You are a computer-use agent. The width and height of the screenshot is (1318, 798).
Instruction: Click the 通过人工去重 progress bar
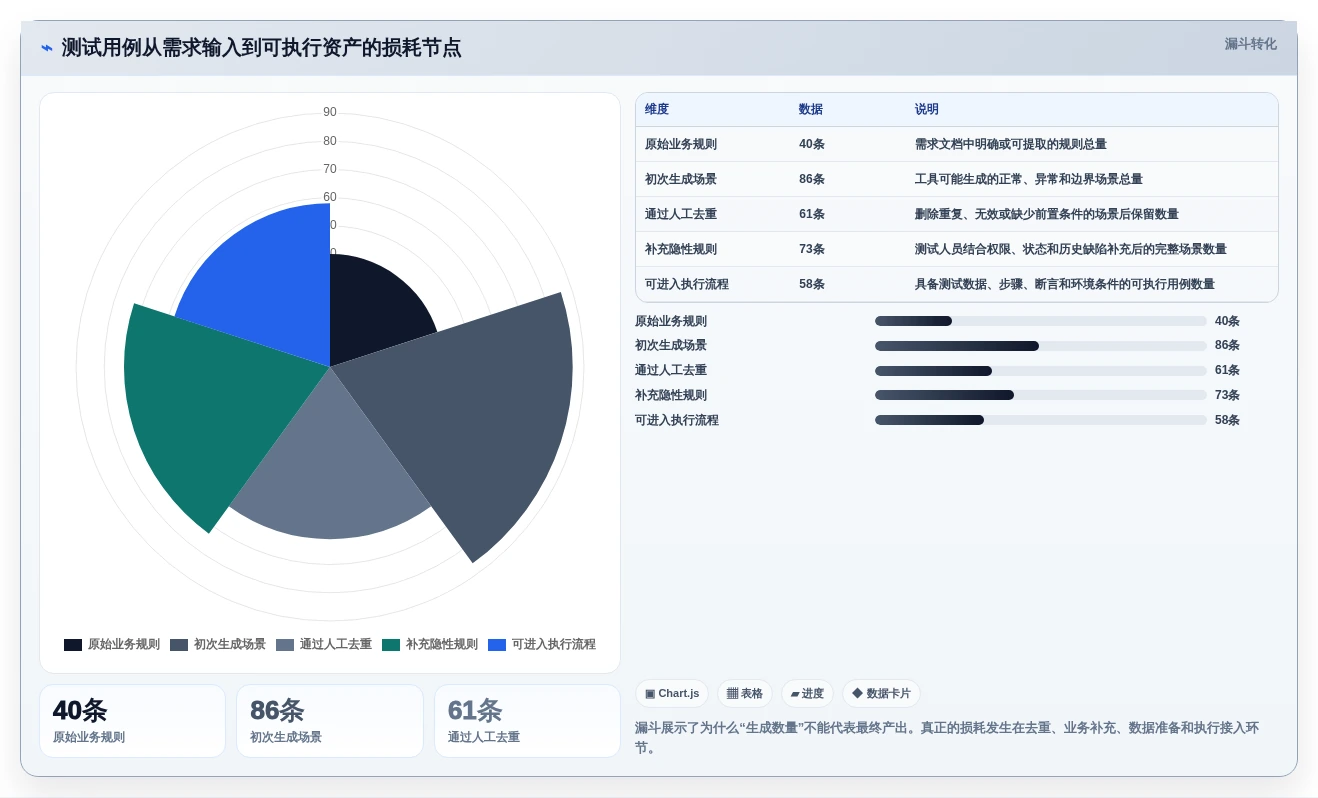click(x=1040, y=371)
